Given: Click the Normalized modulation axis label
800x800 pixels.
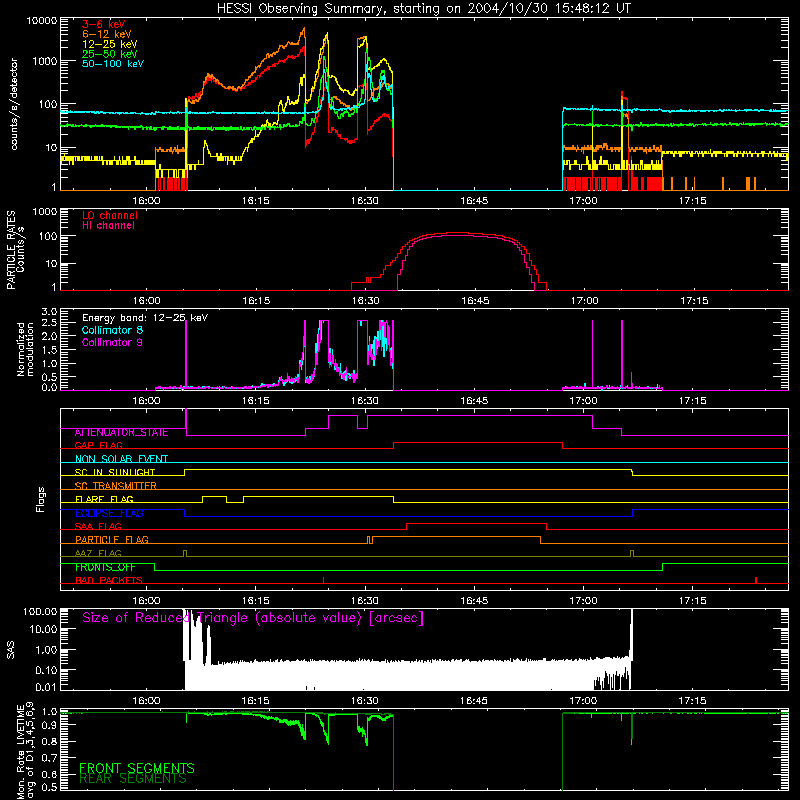Looking at the screenshot, I should [x=25, y=349].
